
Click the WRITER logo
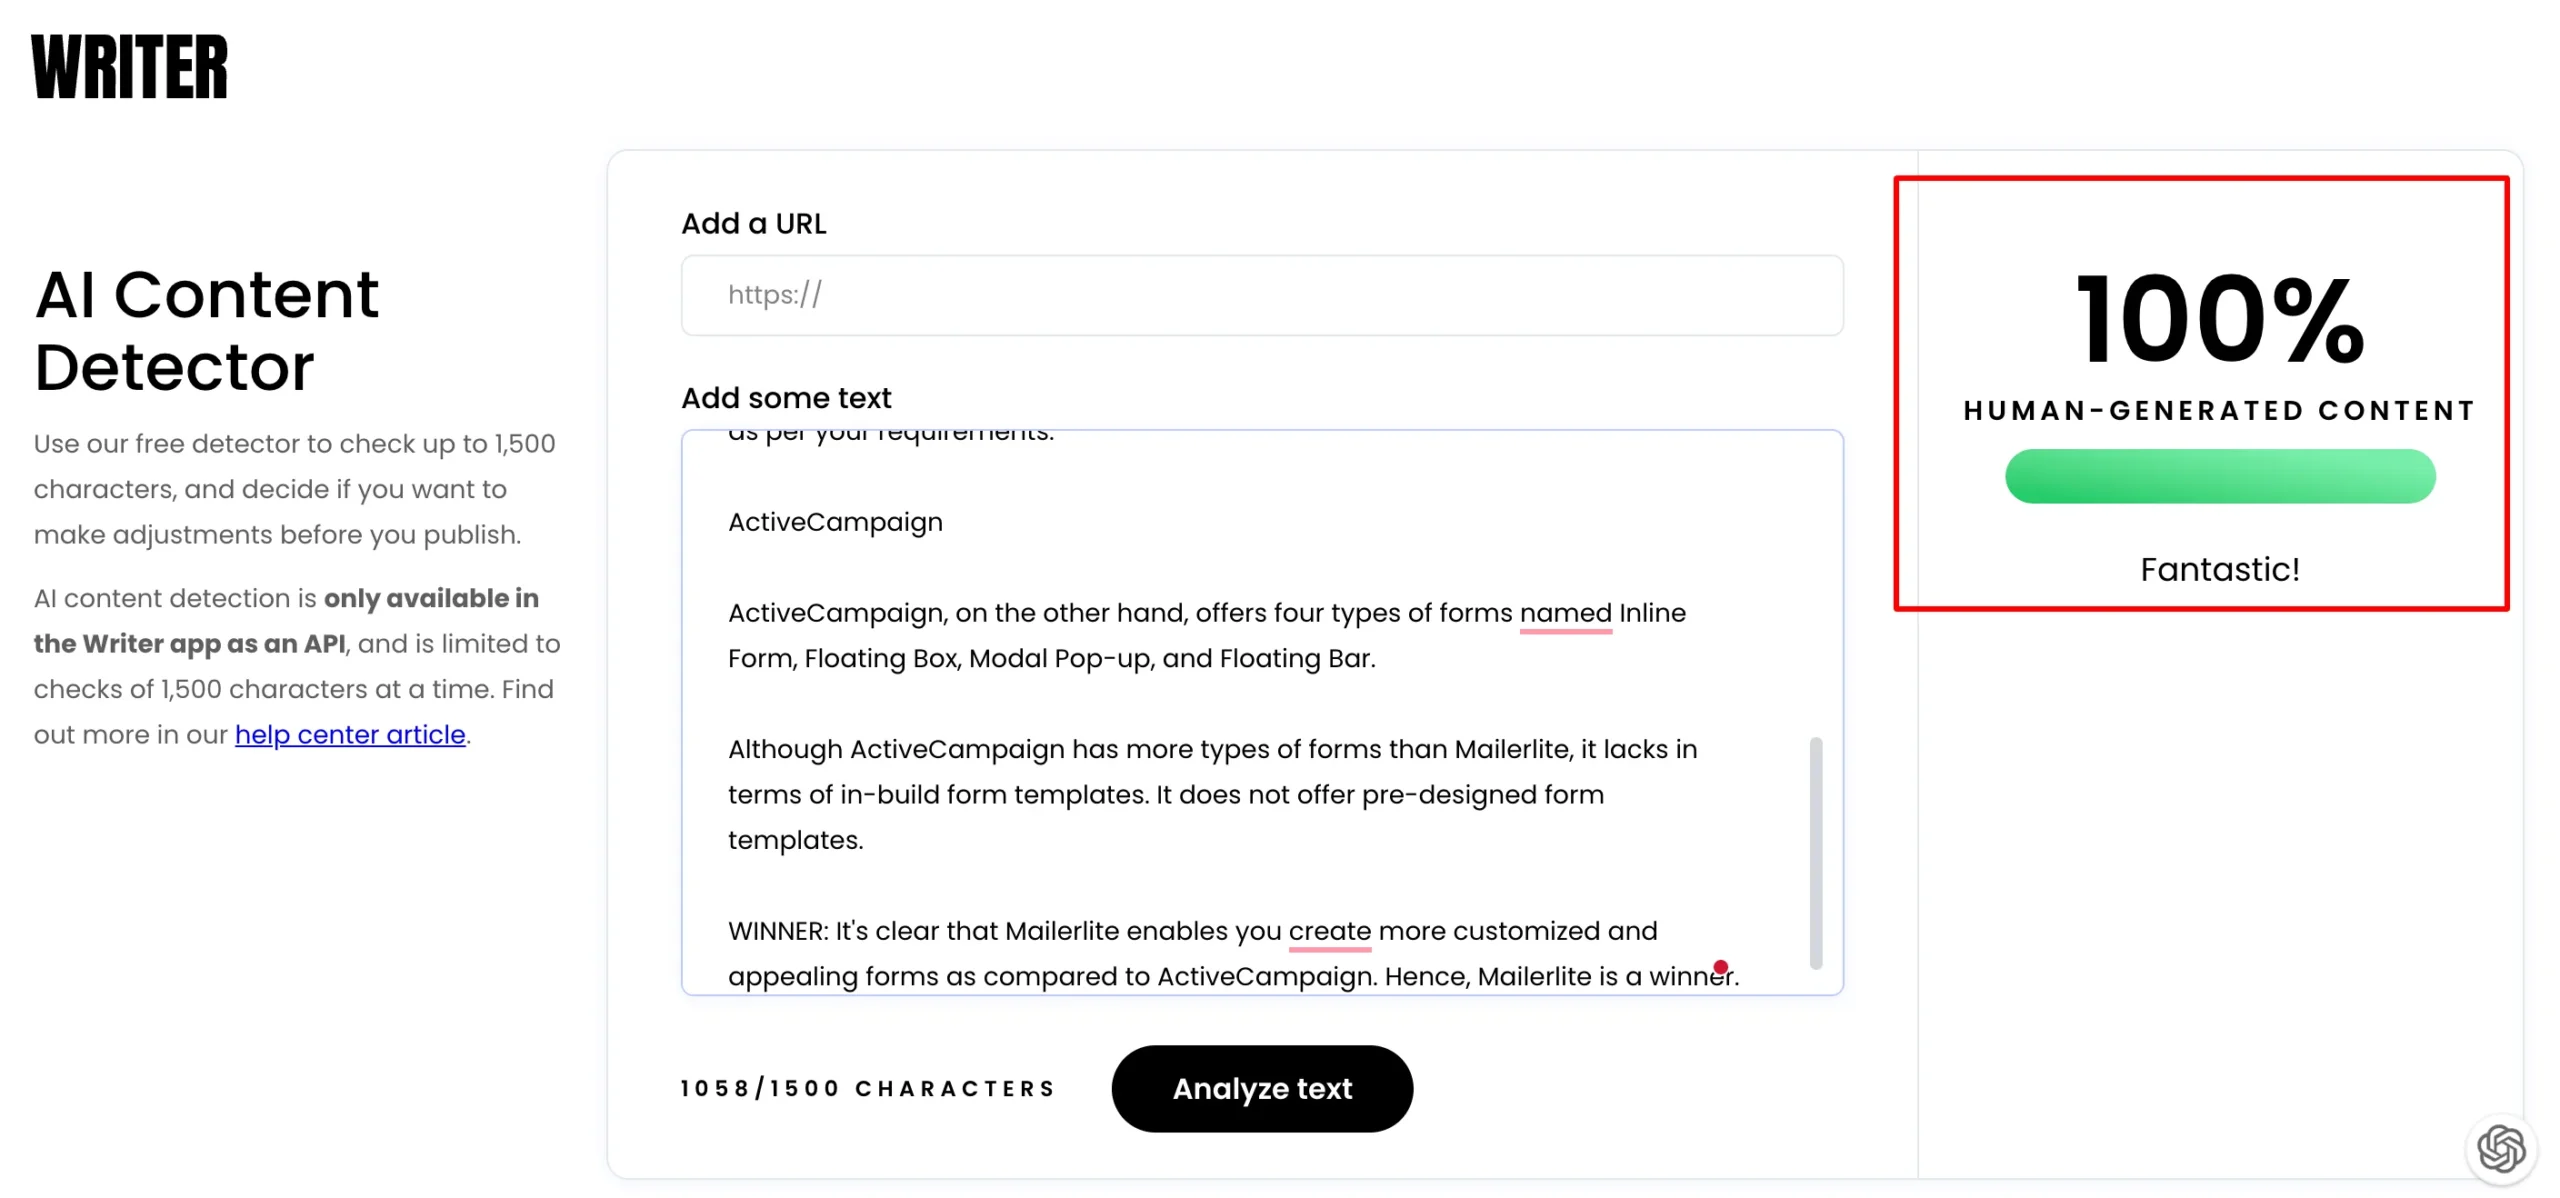[130, 67]
